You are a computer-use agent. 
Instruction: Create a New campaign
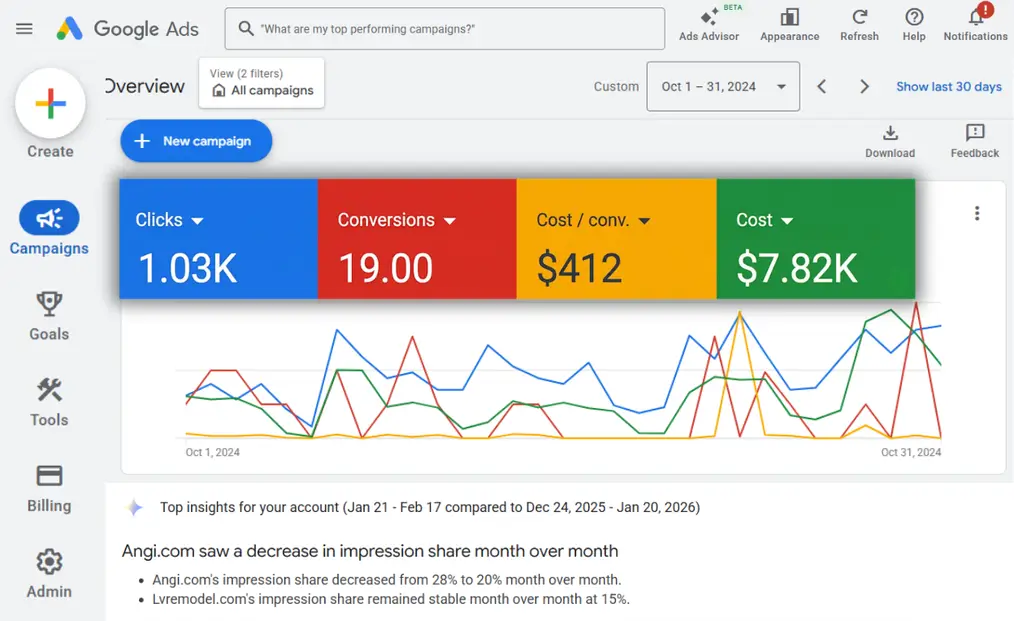tap(195, 141)
